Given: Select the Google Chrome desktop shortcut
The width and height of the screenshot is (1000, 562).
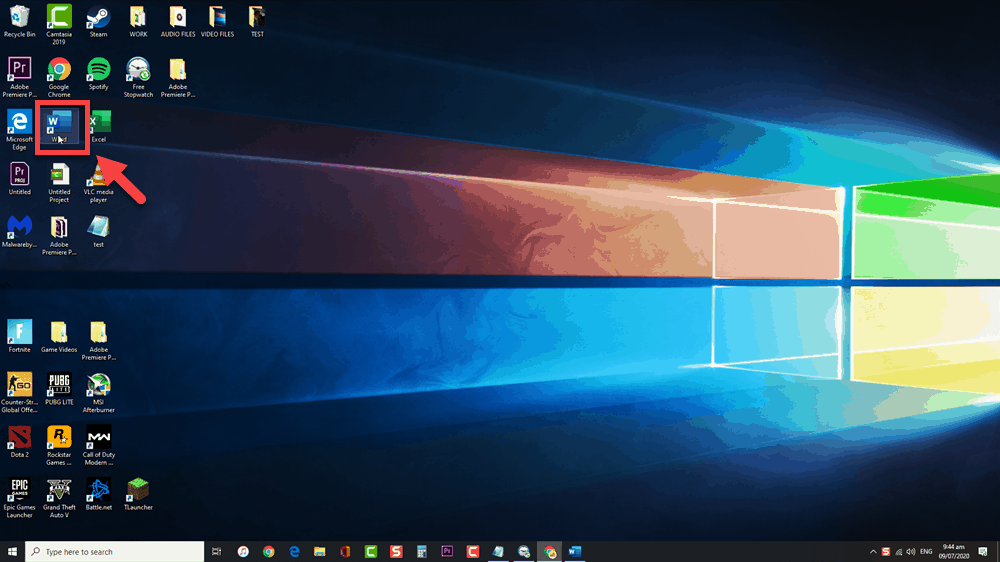Looking at the screenshot, I should [59, 77].
